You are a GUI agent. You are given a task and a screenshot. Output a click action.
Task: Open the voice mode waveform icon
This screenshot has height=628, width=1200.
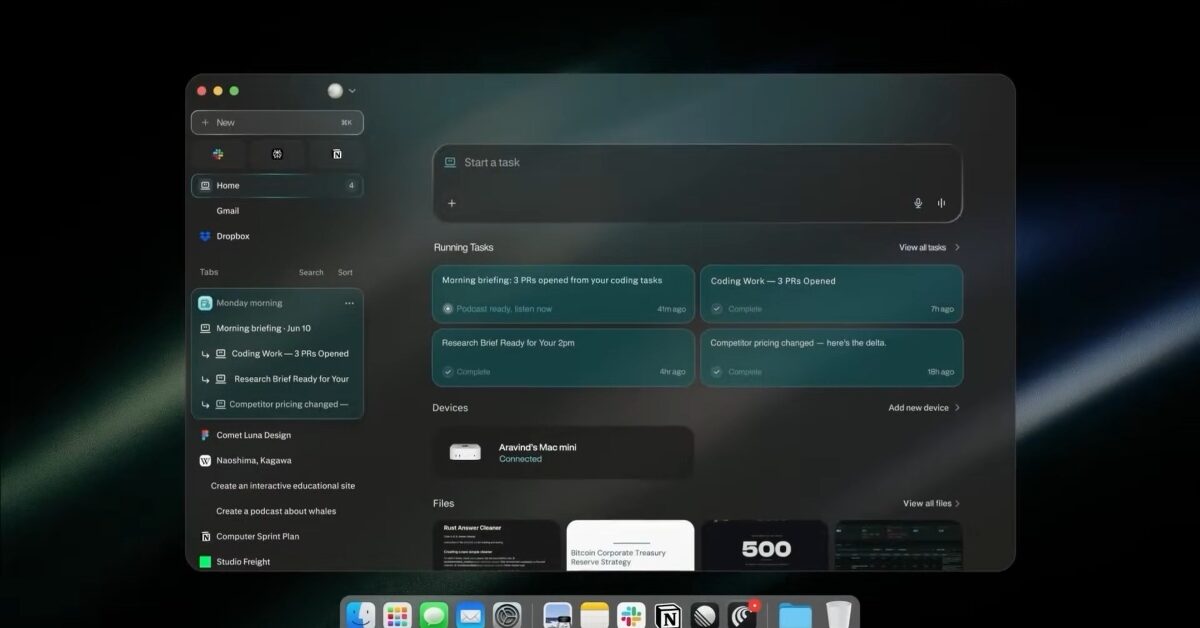click(940, 203)
